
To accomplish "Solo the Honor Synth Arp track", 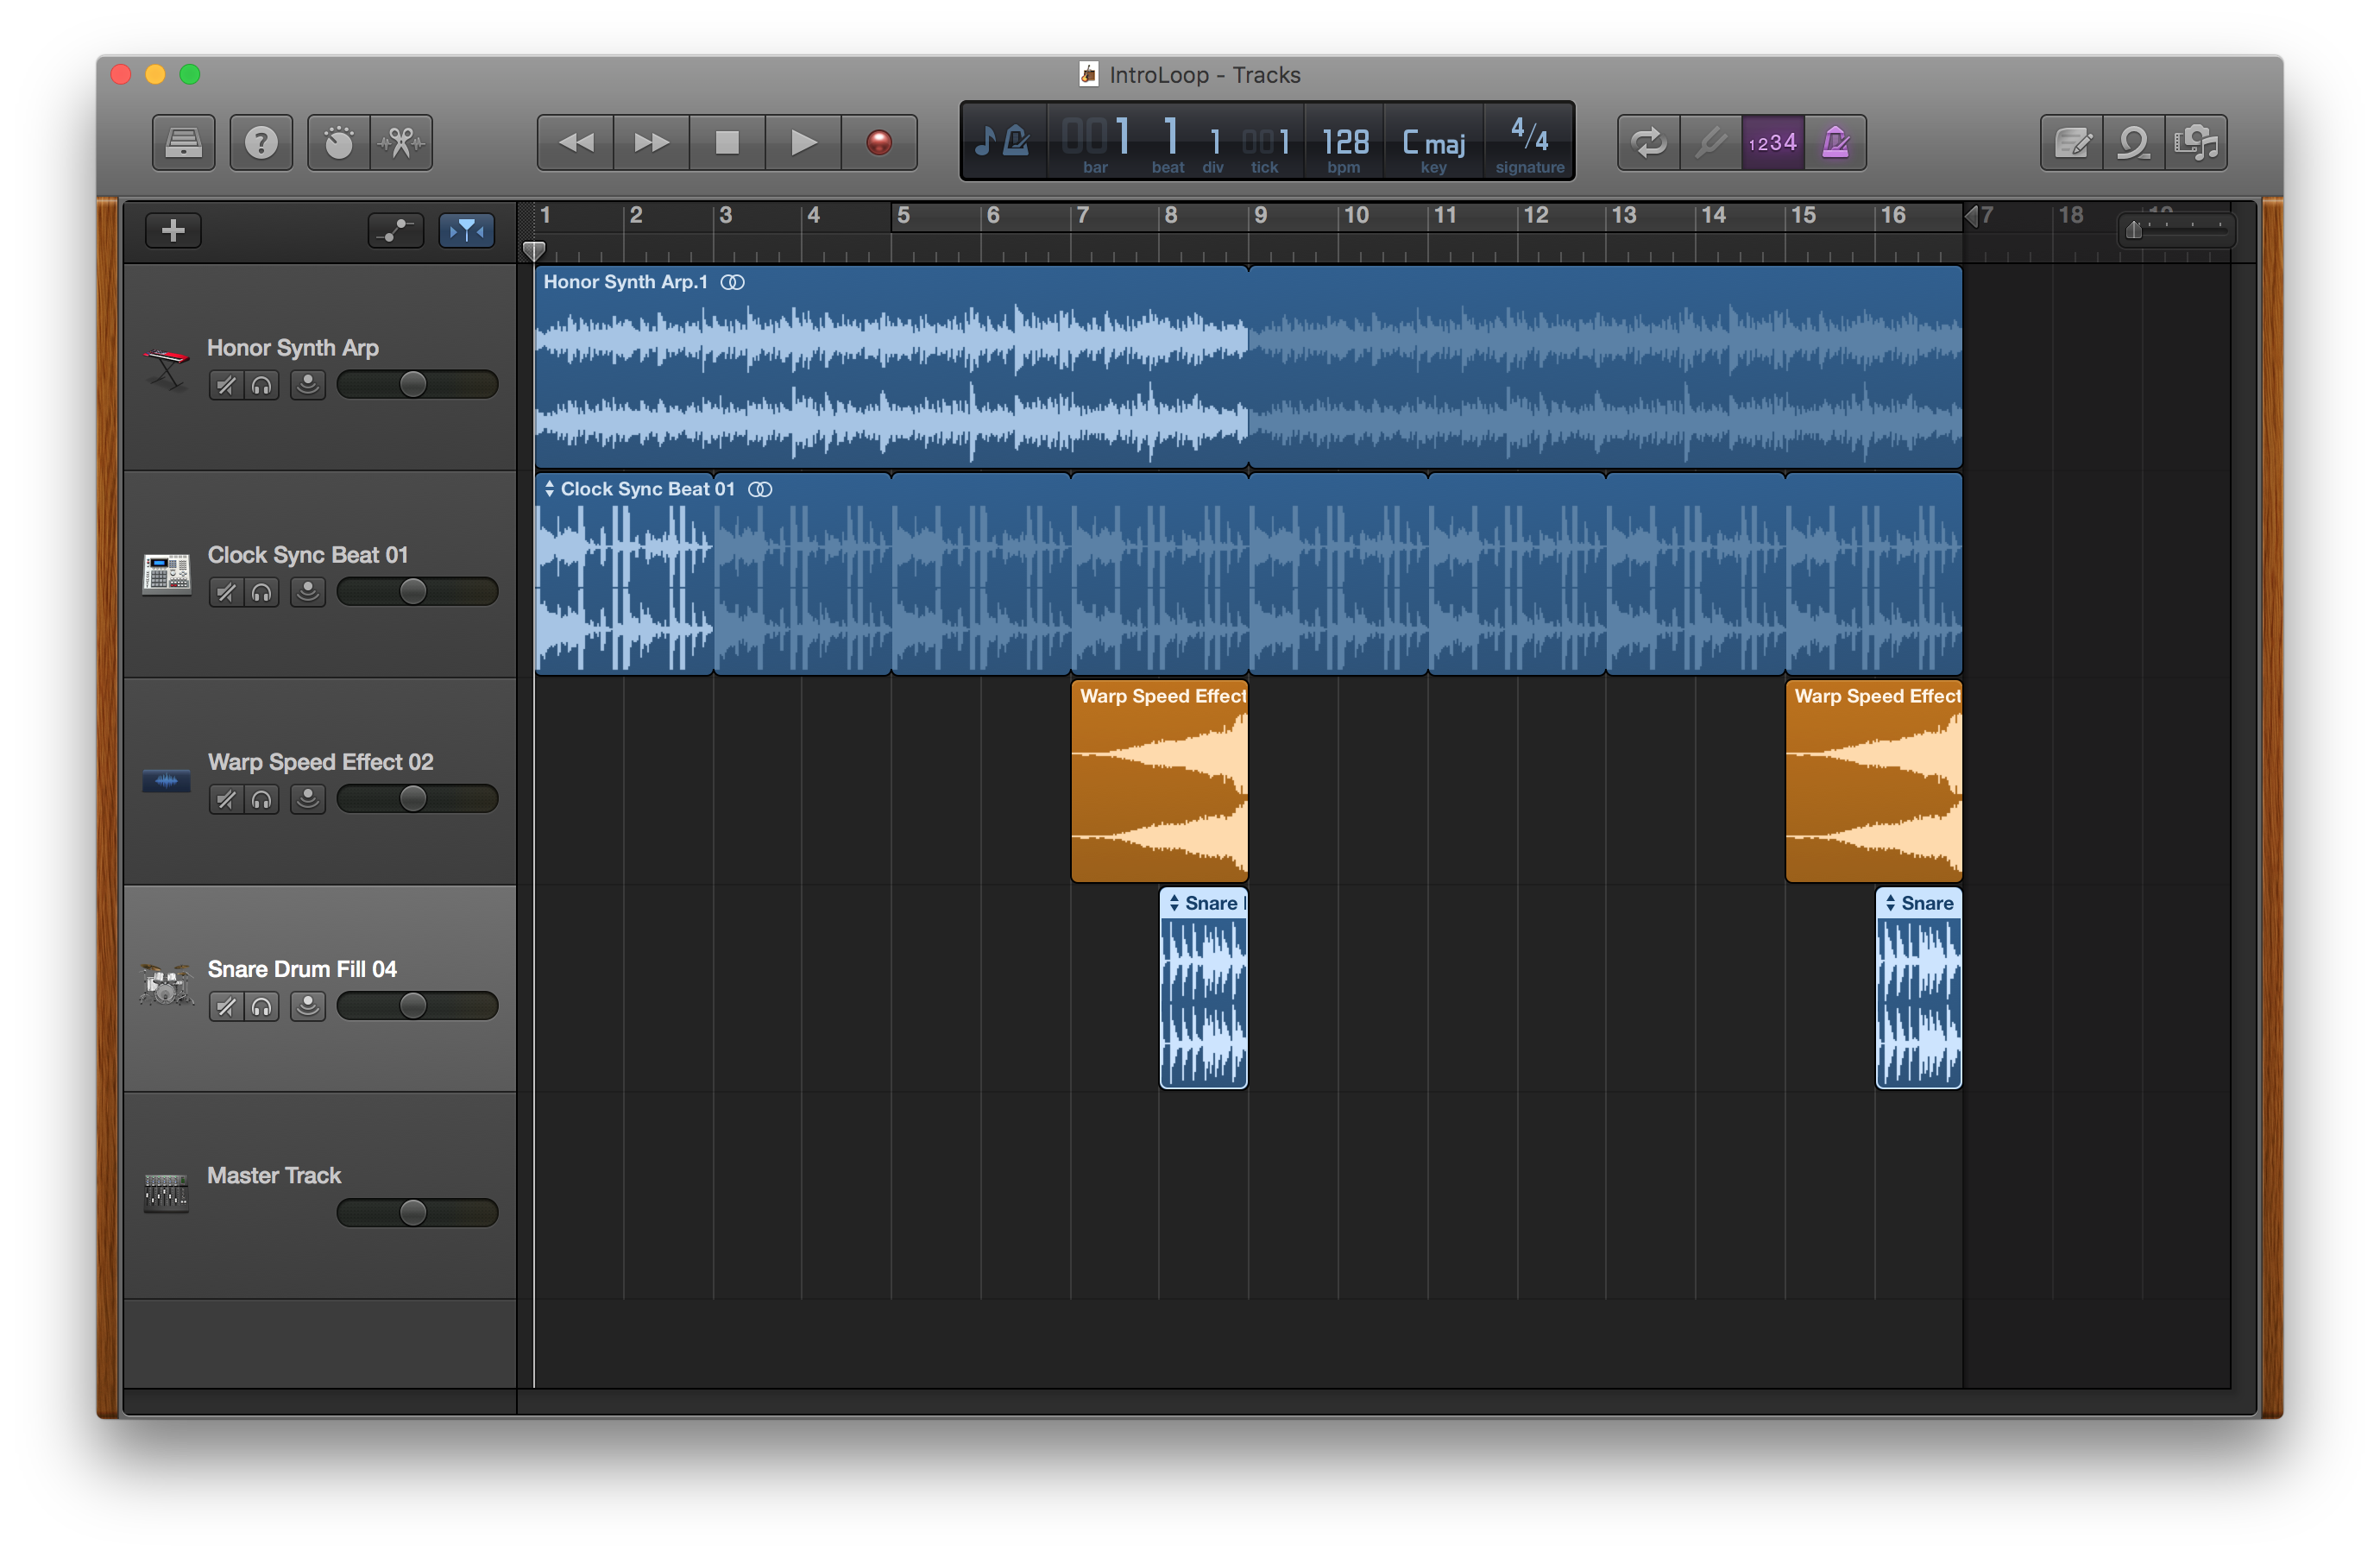I will pos(261,385).
